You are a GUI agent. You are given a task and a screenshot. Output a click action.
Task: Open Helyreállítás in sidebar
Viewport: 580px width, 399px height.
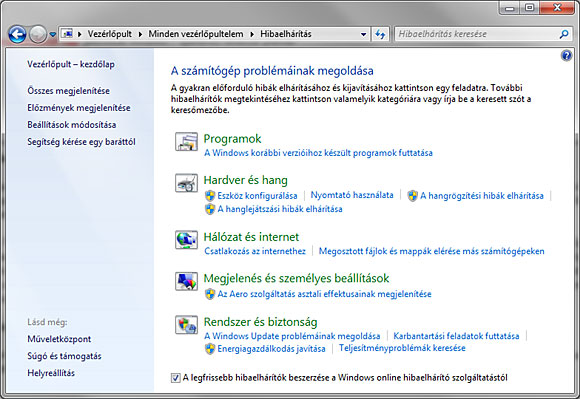tap(51, 373)
